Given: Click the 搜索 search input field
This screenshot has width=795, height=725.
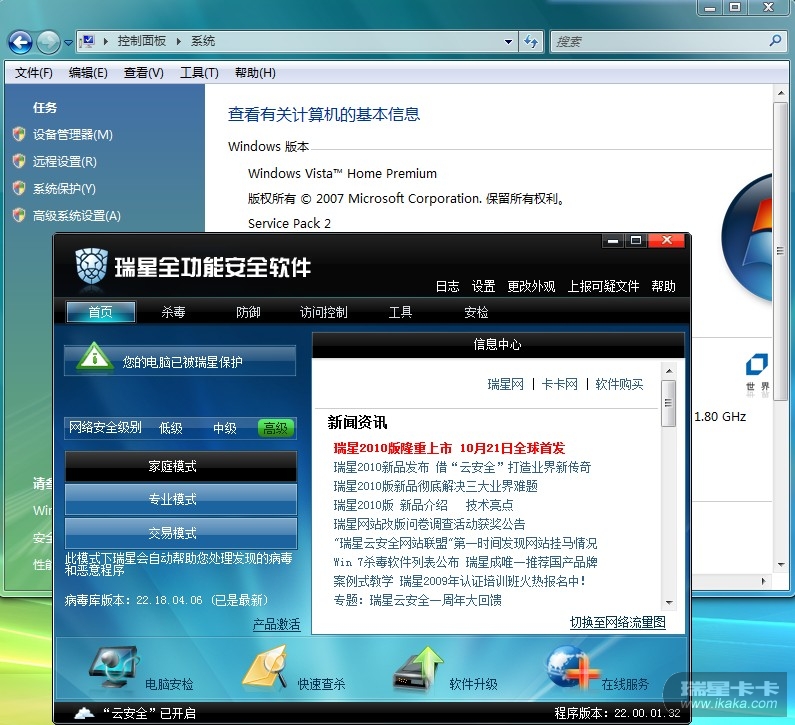Looking at the screenshot, I should coord(659,42).
